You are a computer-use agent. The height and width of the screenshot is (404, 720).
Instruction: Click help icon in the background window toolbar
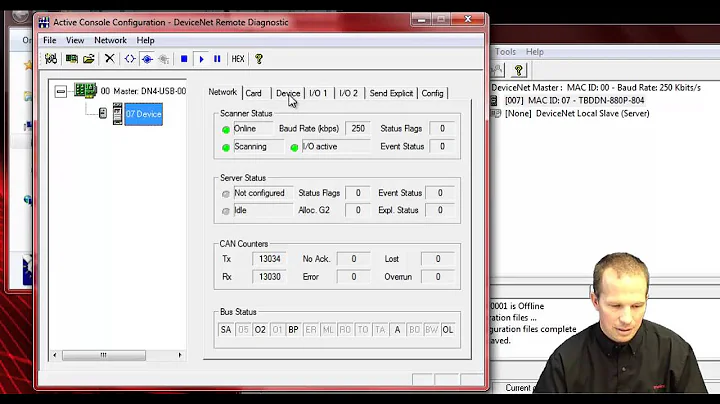pos(519,70)
